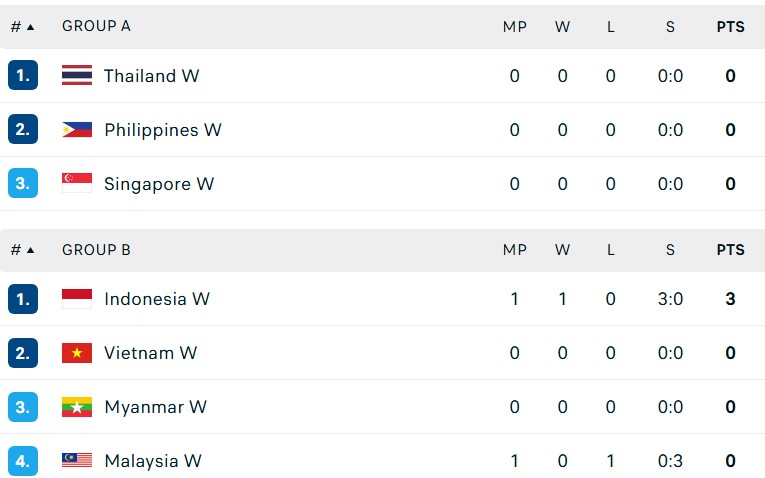Viewport: 765px width, 478px height.
Task: Click the Thailand flag icon
Action: tap(77, 76)
